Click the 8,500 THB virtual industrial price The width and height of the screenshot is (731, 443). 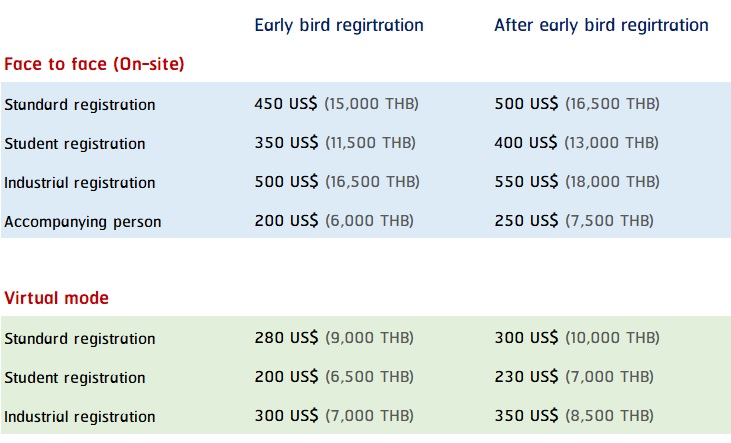click(610, 416)
